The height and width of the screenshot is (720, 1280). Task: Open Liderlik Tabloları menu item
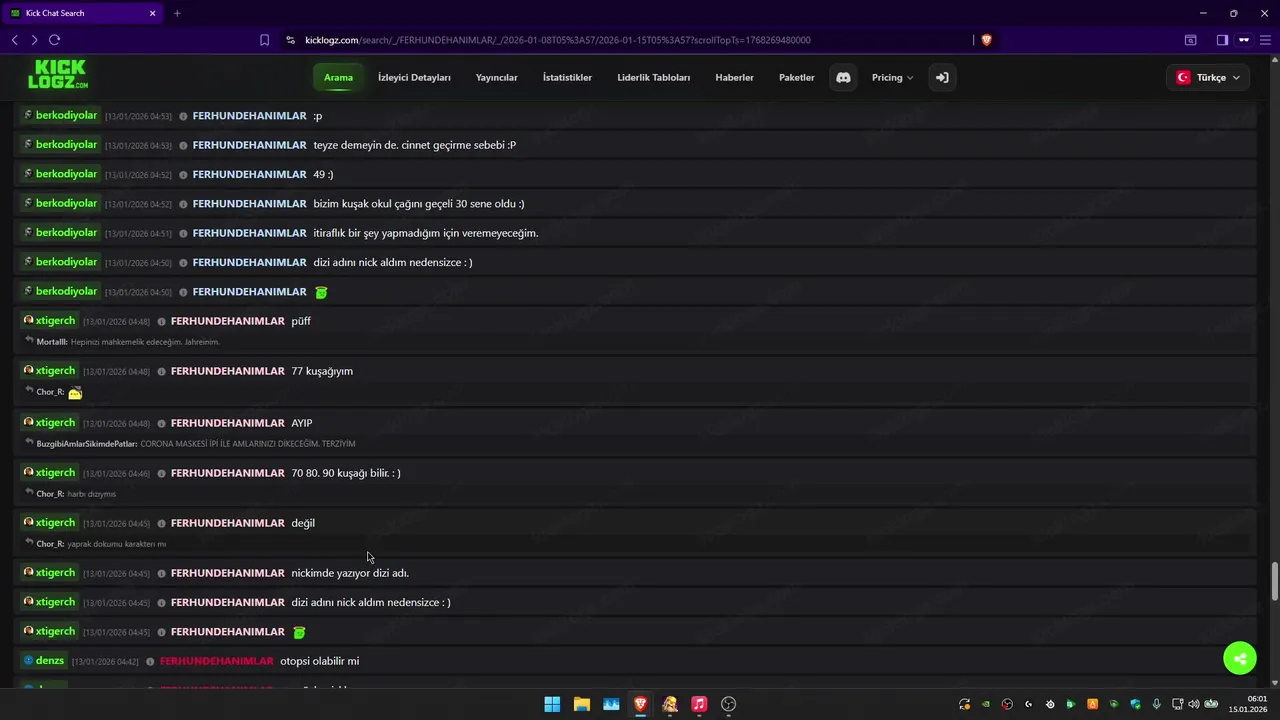654,77
